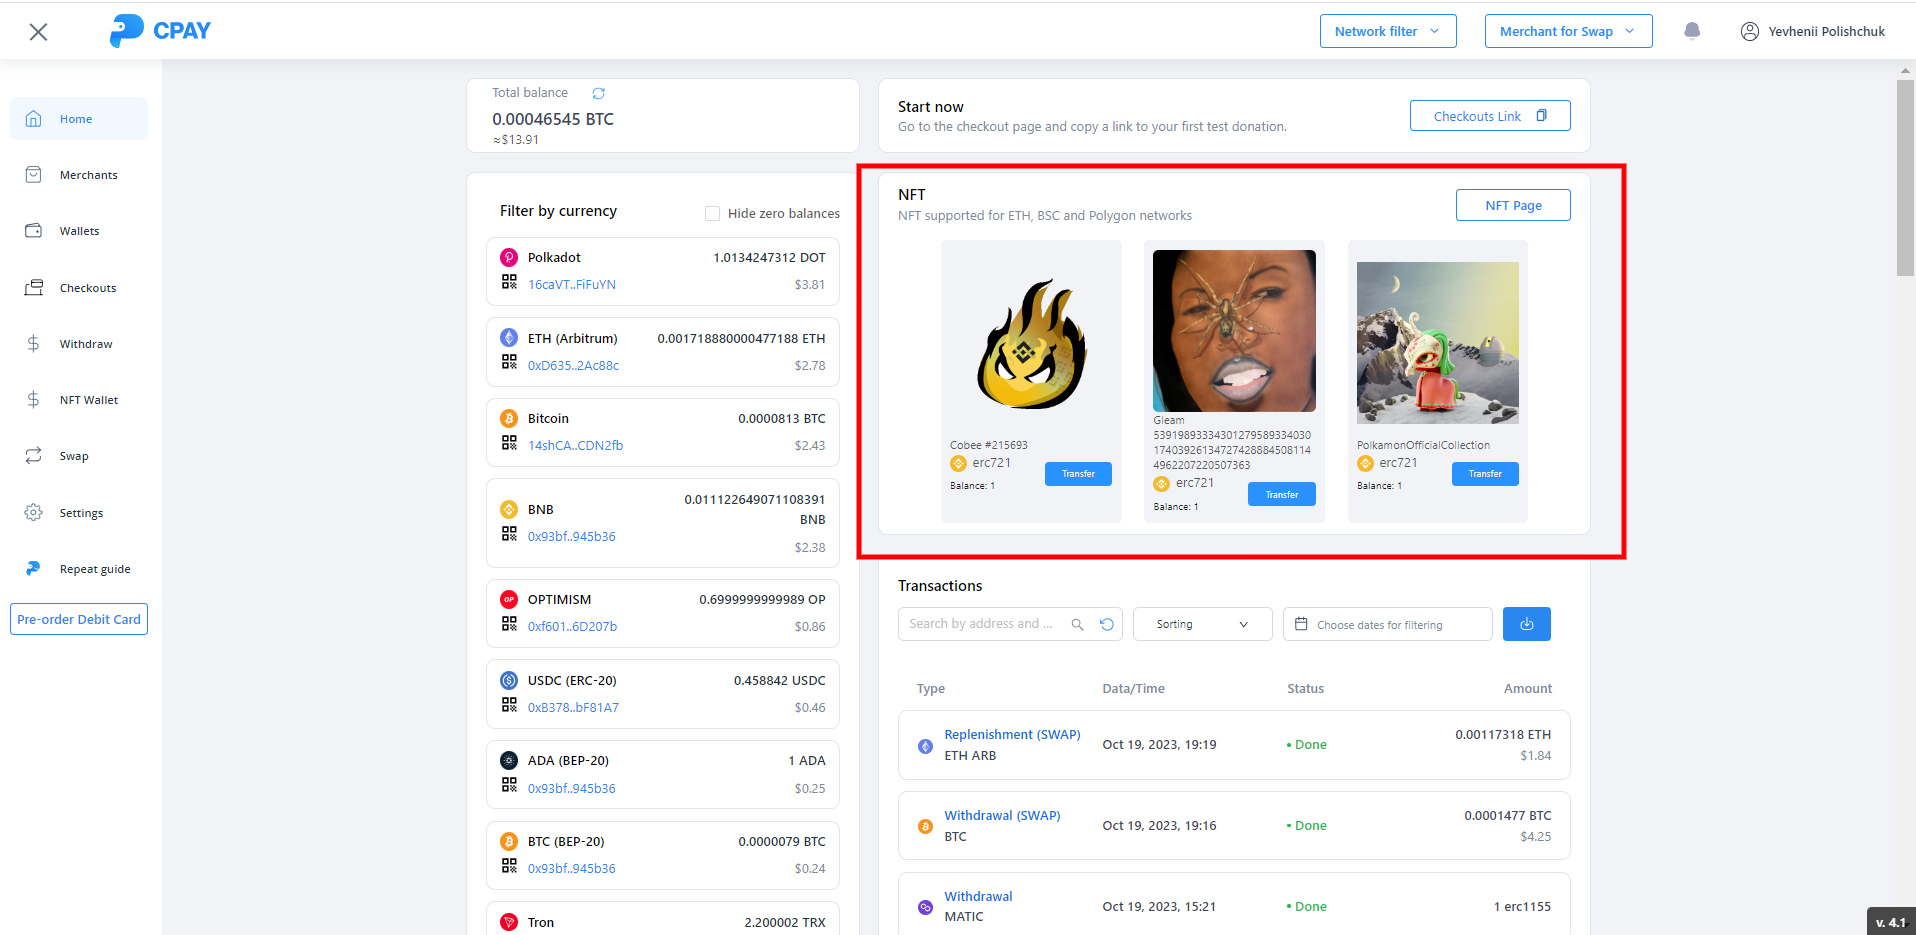Open the date filter field
This screenshot has height=935, width=1916.
1386,624
